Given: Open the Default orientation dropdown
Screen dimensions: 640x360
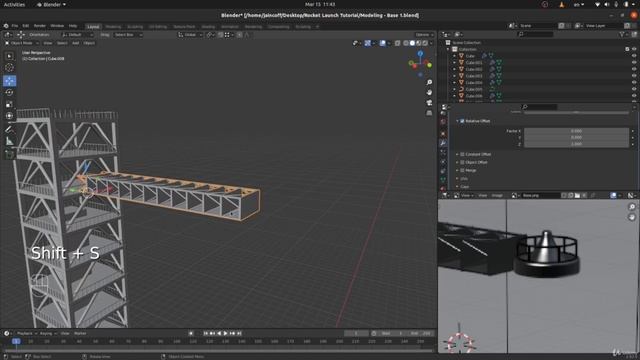Looking at the screenshot, I should click(x=78, y=35).
